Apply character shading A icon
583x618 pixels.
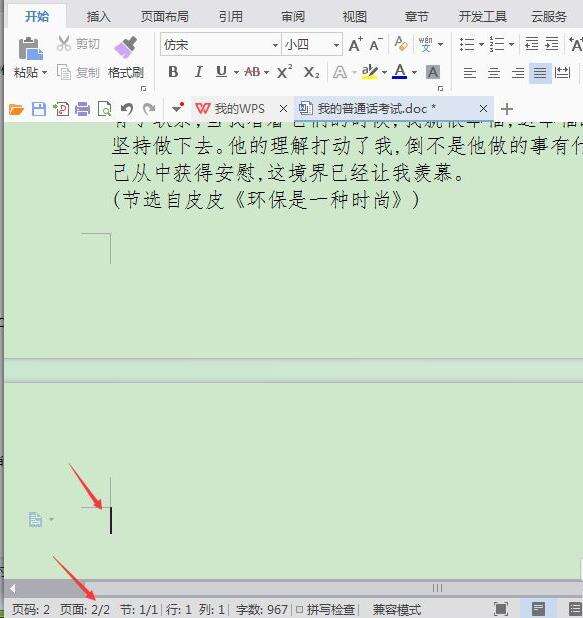click(x=432, y=72)
